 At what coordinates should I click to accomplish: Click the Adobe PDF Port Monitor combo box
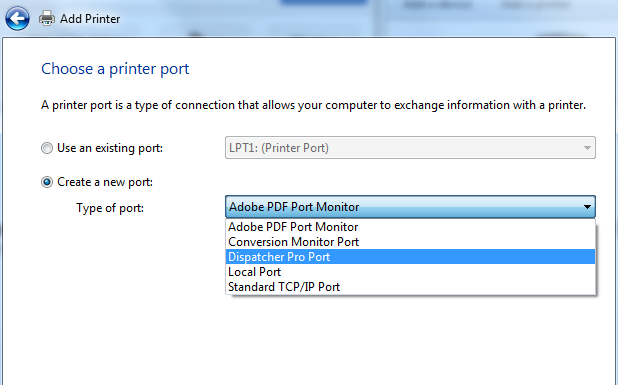coord(410,207)
